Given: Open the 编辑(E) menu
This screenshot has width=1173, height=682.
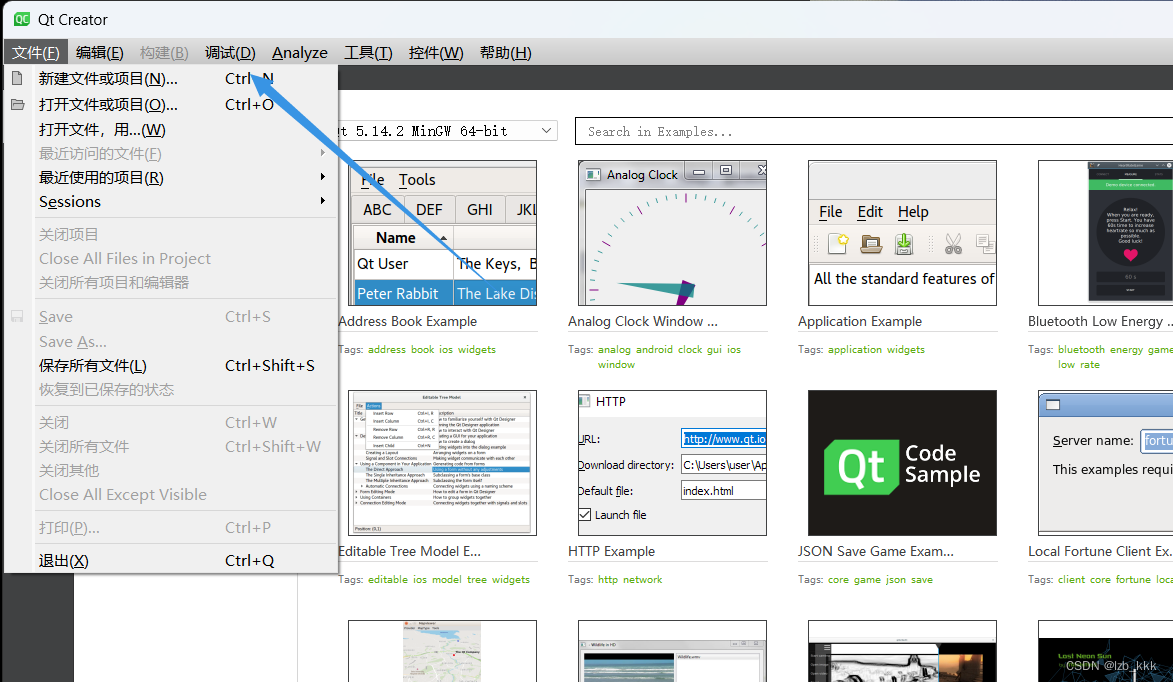Looking at the screenshot, I should click(99, 52).
